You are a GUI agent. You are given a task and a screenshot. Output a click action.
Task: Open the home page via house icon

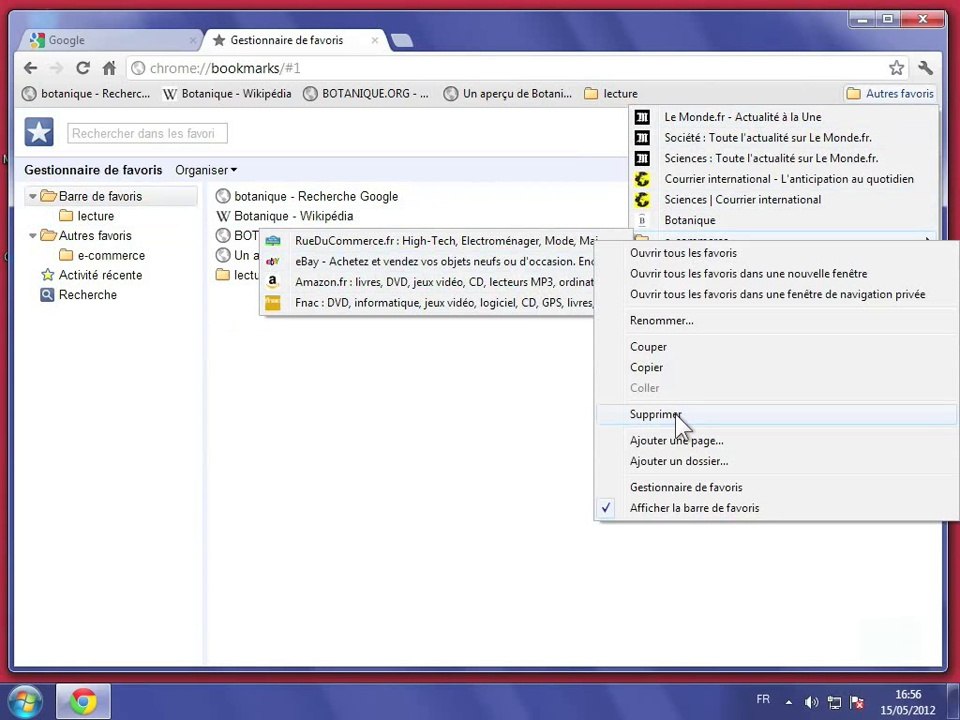point(109,68)
